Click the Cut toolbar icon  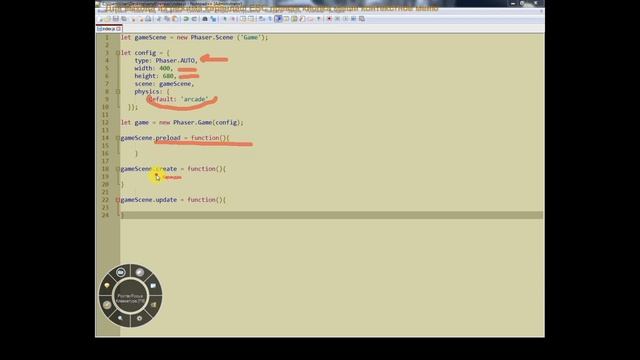(x=158, y=19)
